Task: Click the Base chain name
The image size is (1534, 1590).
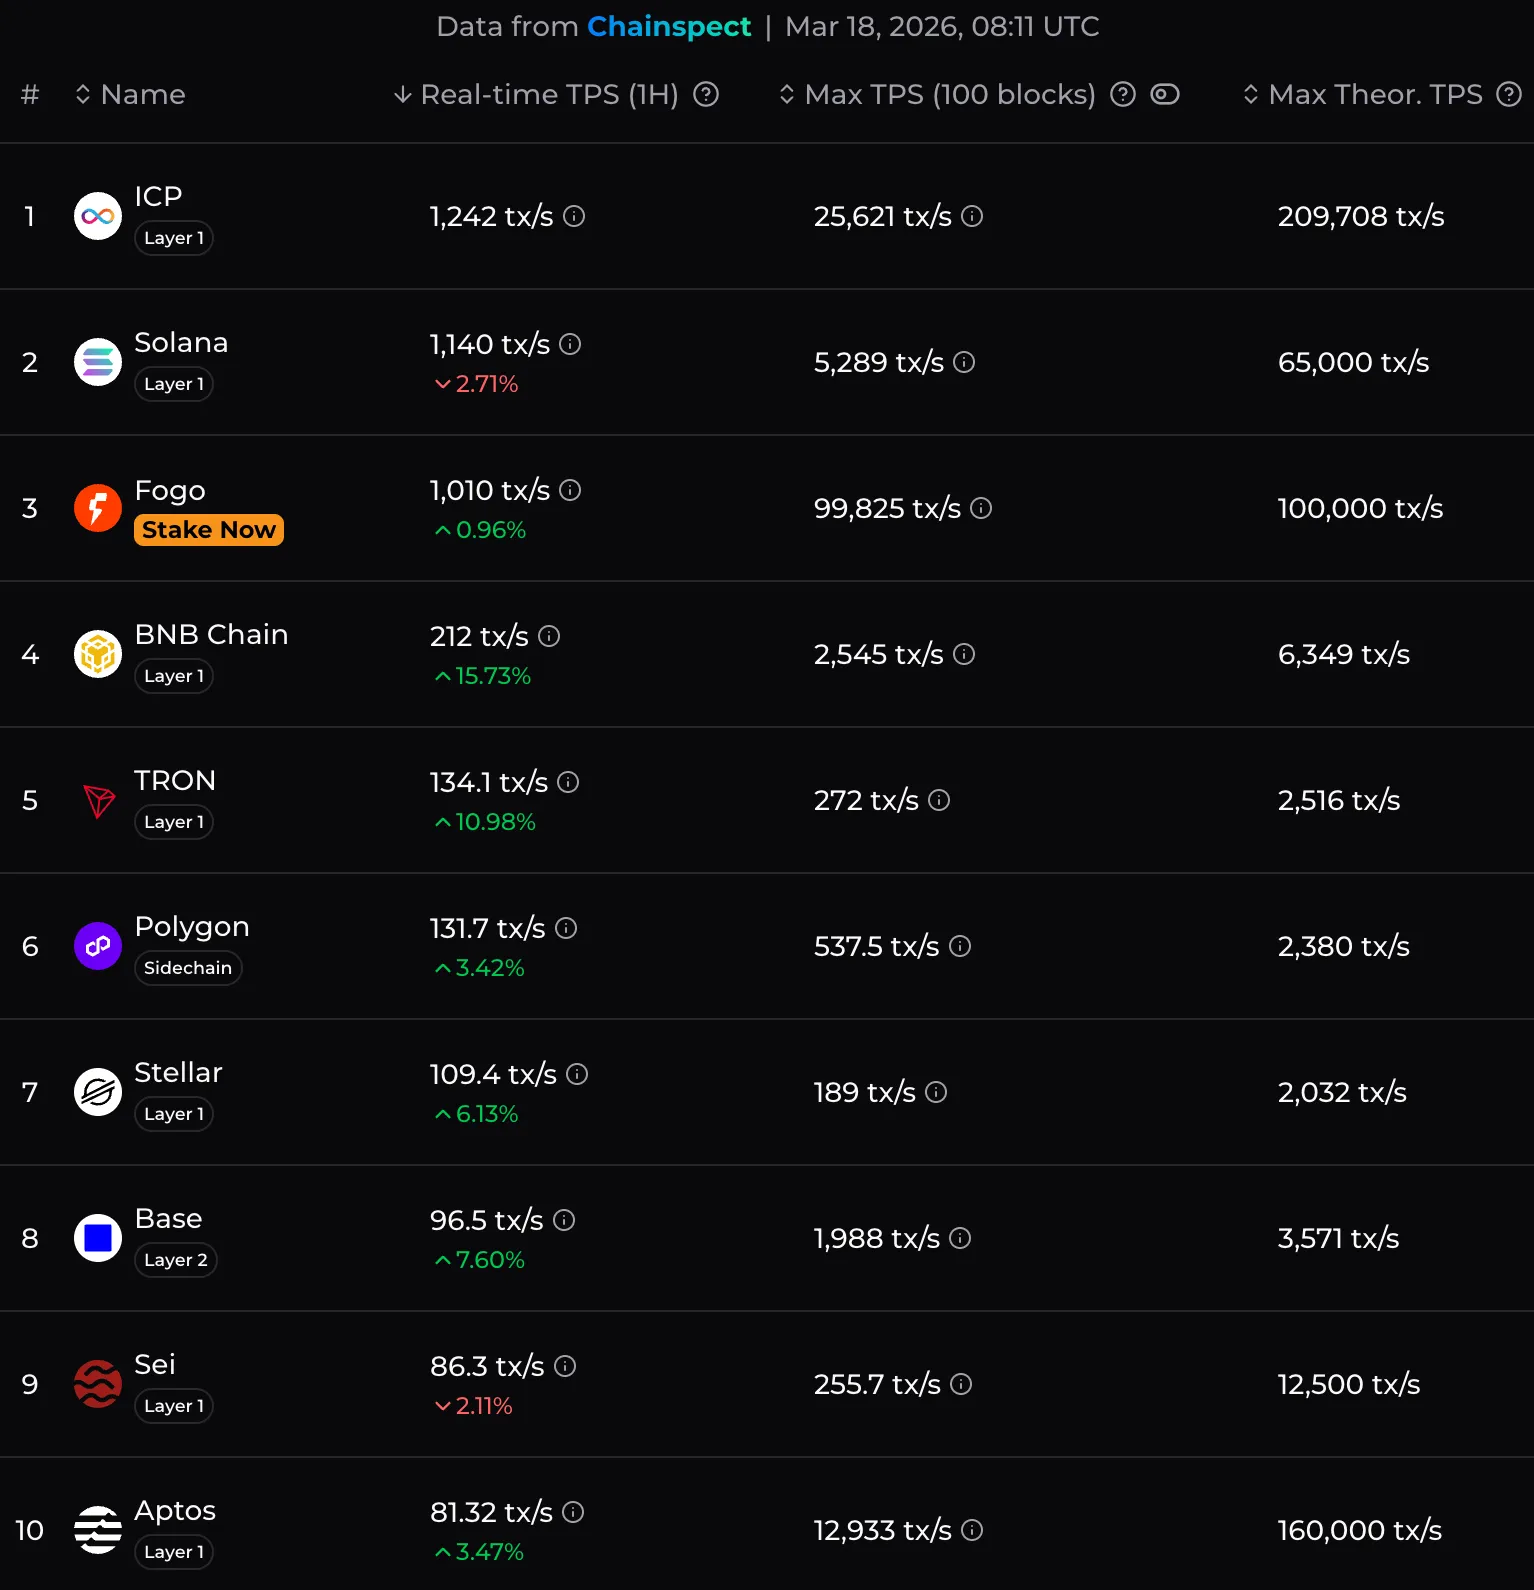Action: pos(168,1218)
